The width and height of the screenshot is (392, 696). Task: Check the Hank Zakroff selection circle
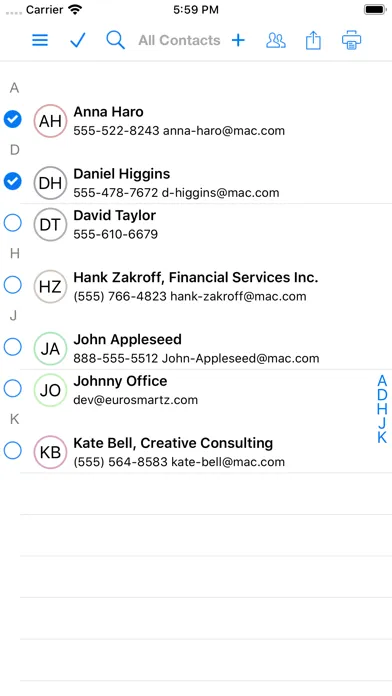pyautogui.click(x=12, y=285)
